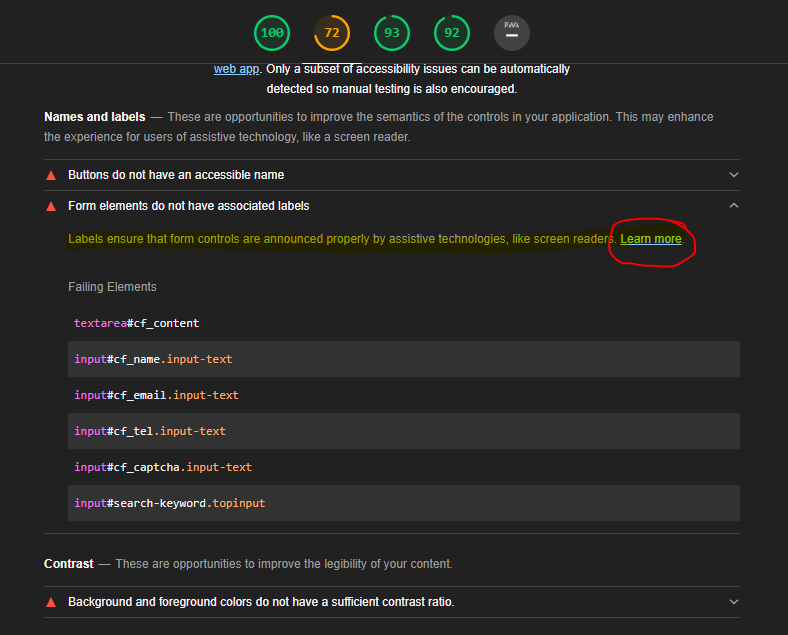The width and height of the screenshot is (788, 635).
Task: Click the input#cf_email failing element
Action: 156,395
